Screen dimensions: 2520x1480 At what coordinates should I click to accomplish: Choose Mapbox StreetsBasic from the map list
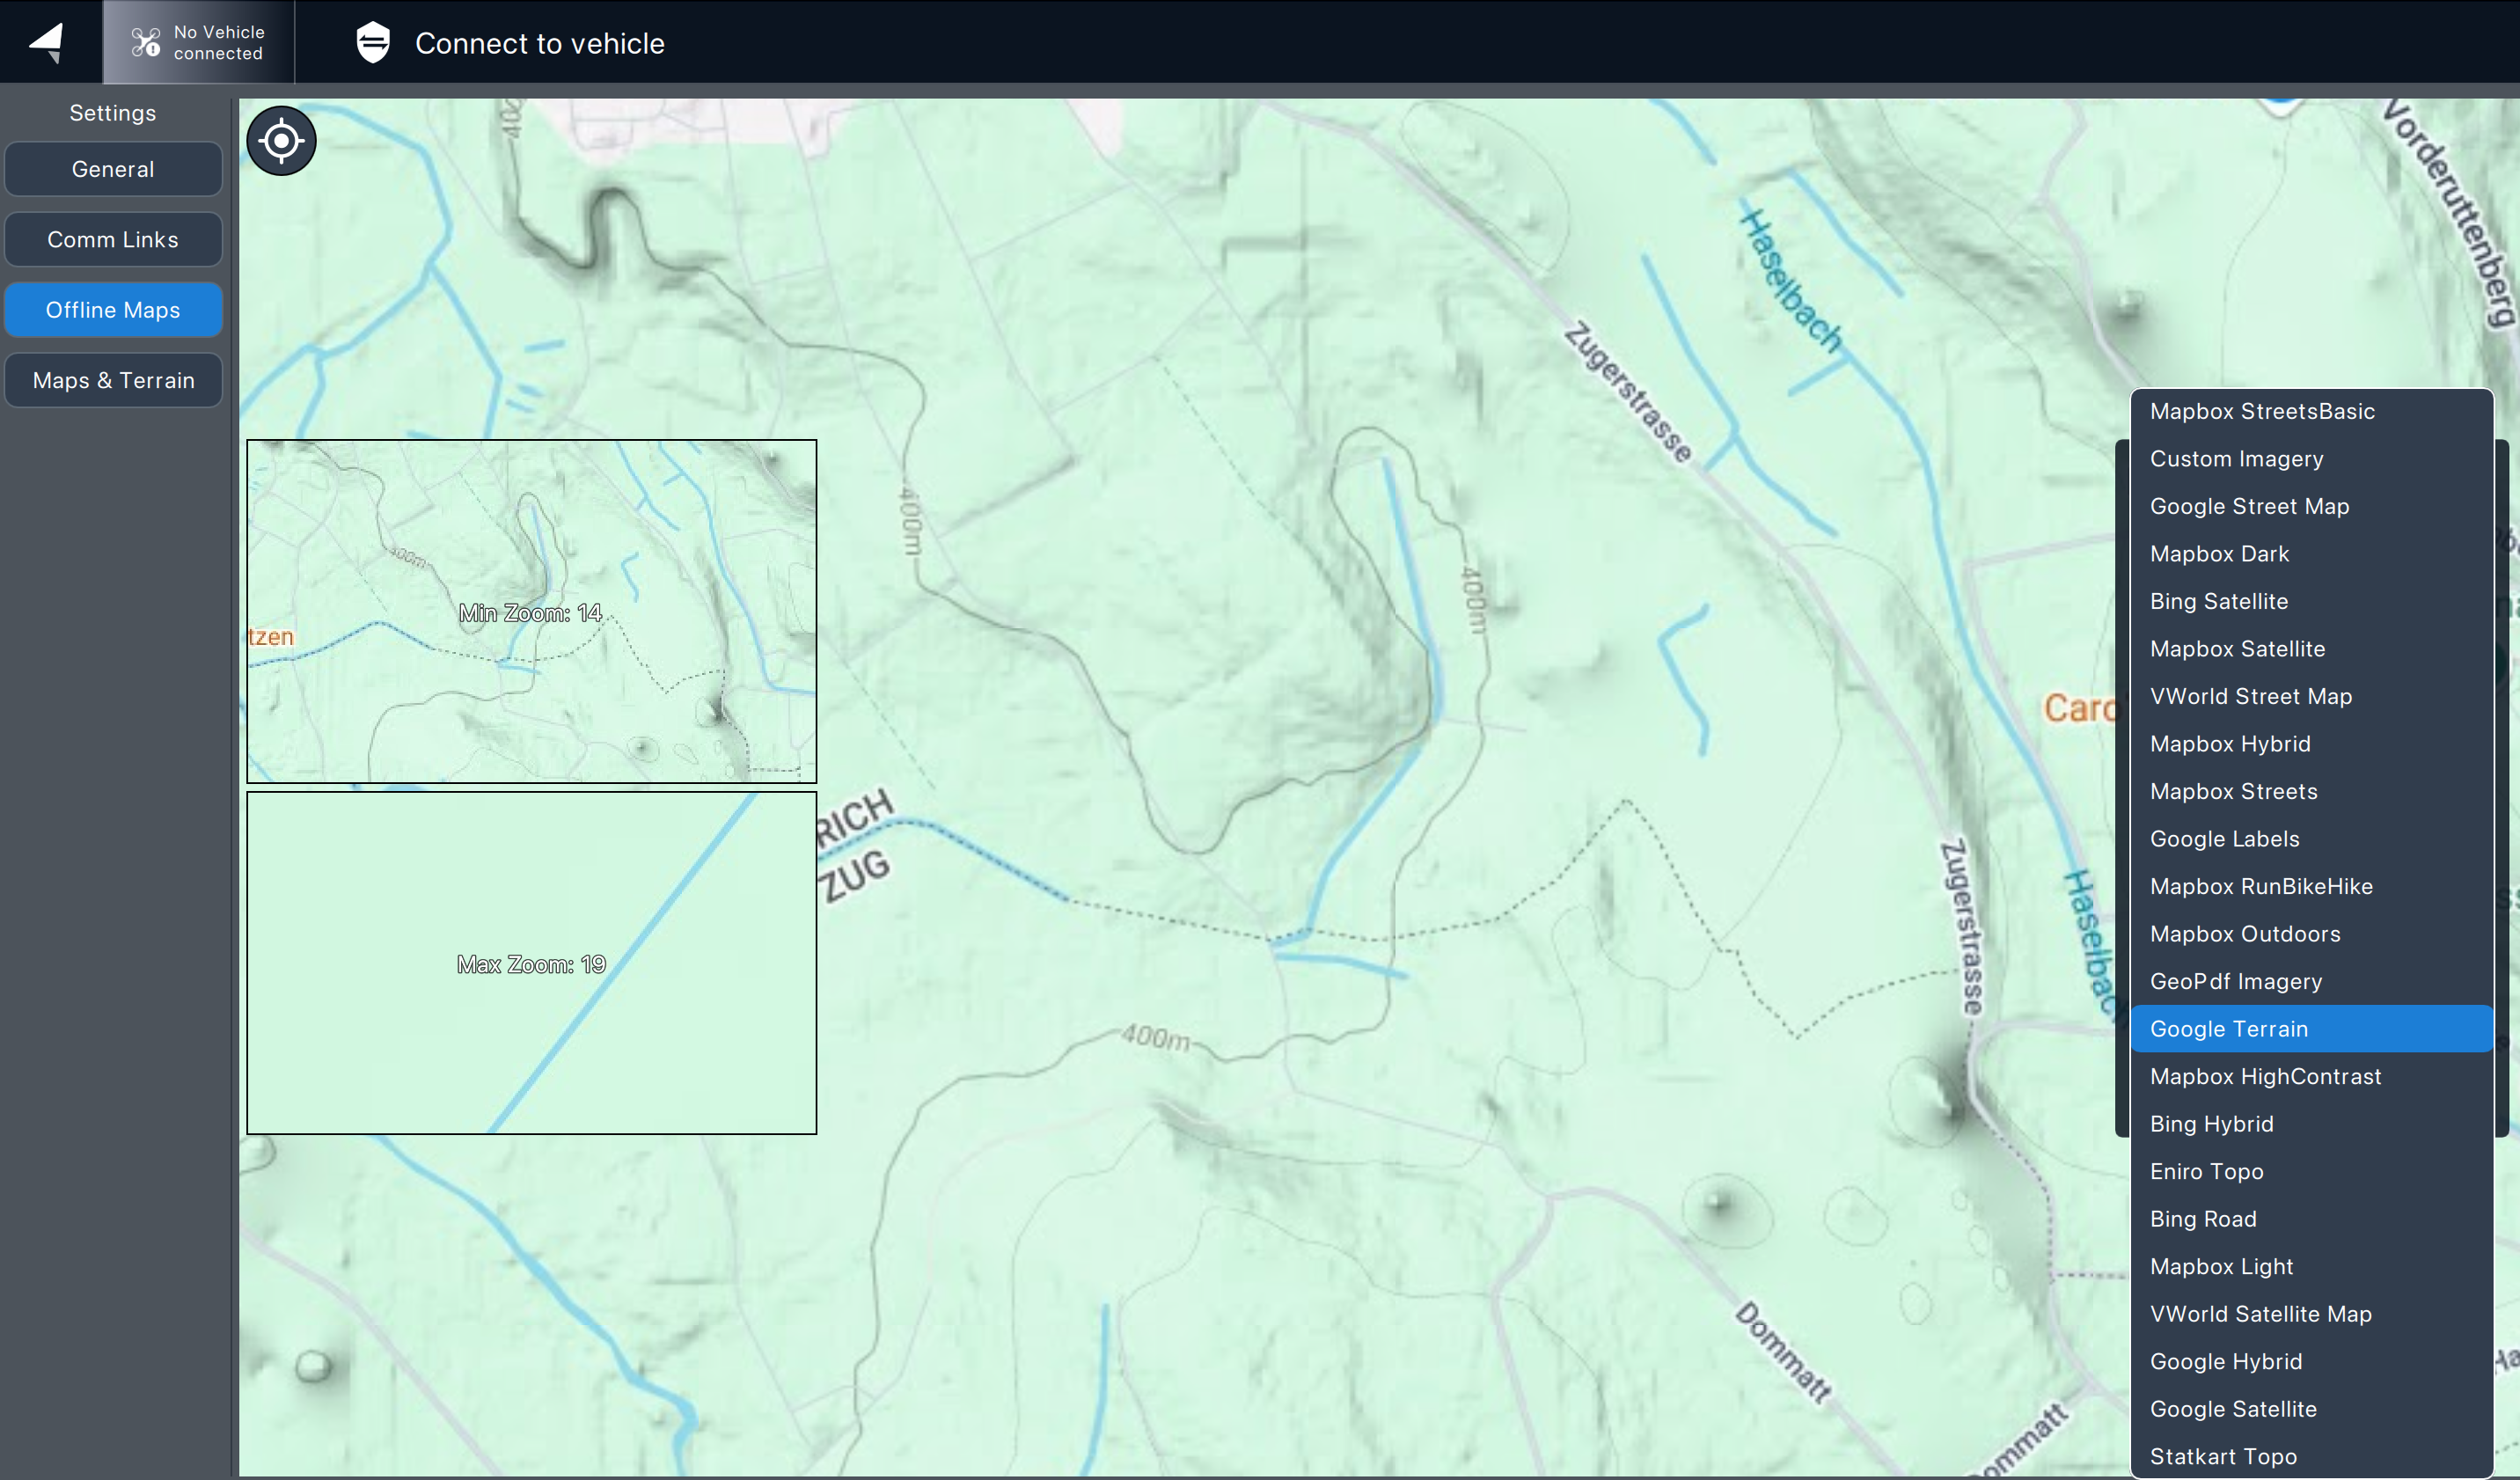tap(2262, 411)
